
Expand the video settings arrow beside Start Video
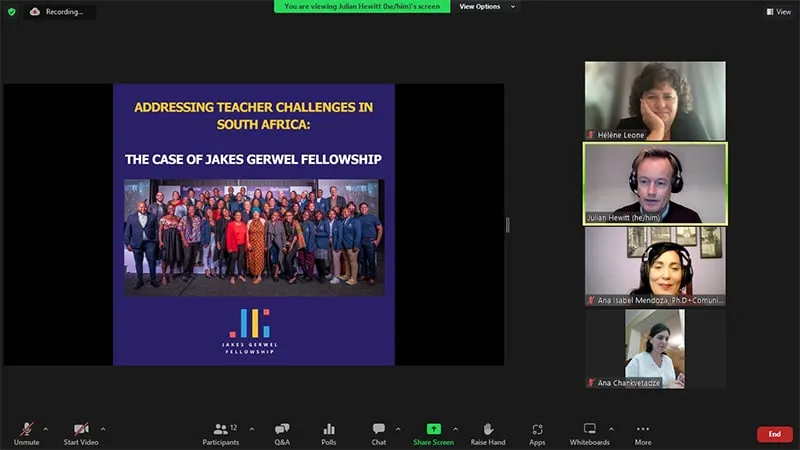(x=103, y=428)
